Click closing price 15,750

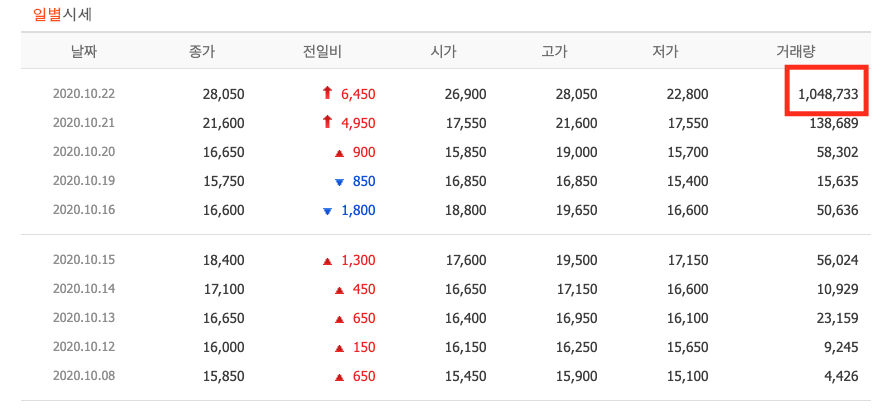pyautogui.click(x=224, y=181)
